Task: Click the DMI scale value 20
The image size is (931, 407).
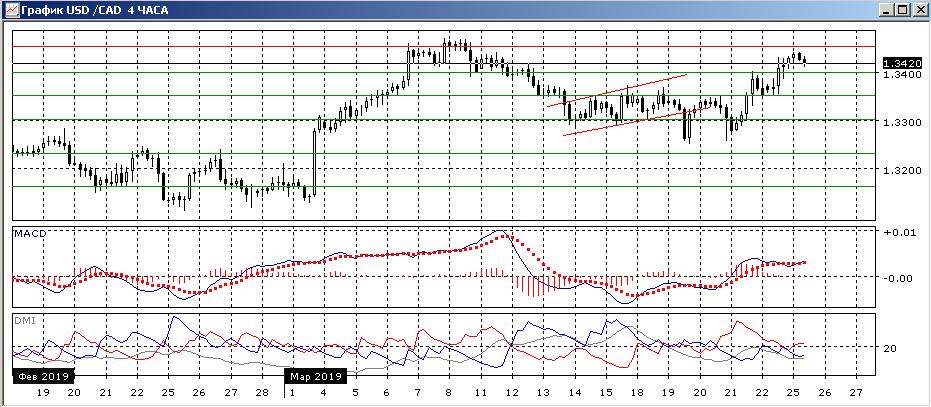Action: click(x=889, y=348)
